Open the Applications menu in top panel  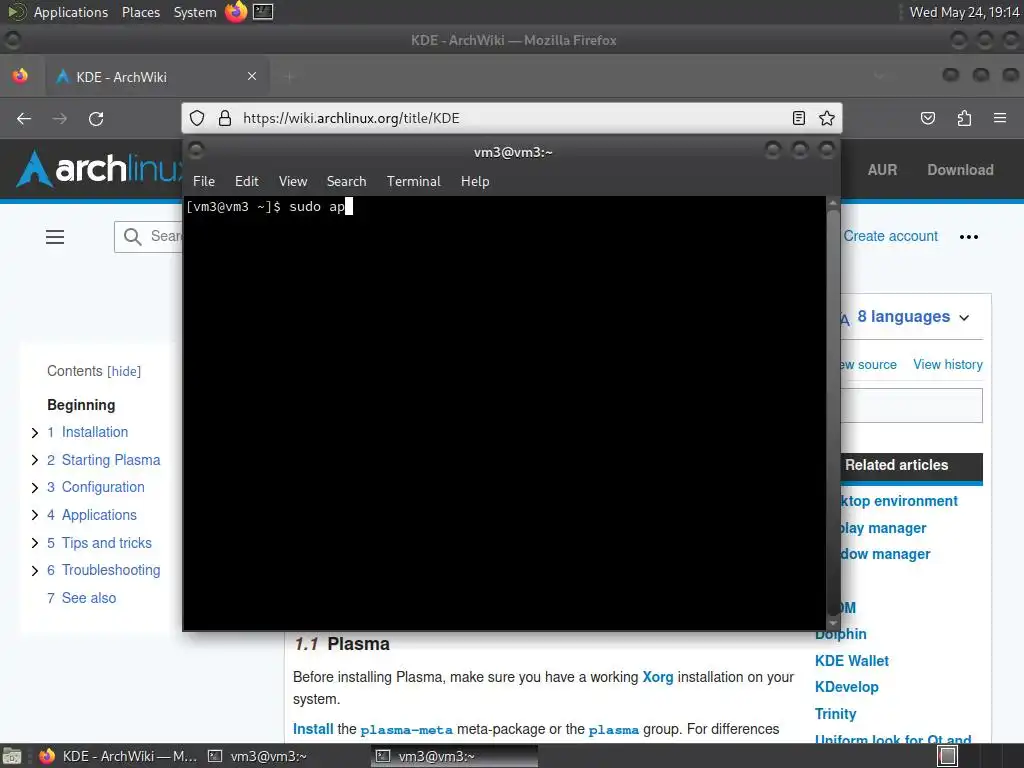[x=71, y=12]
